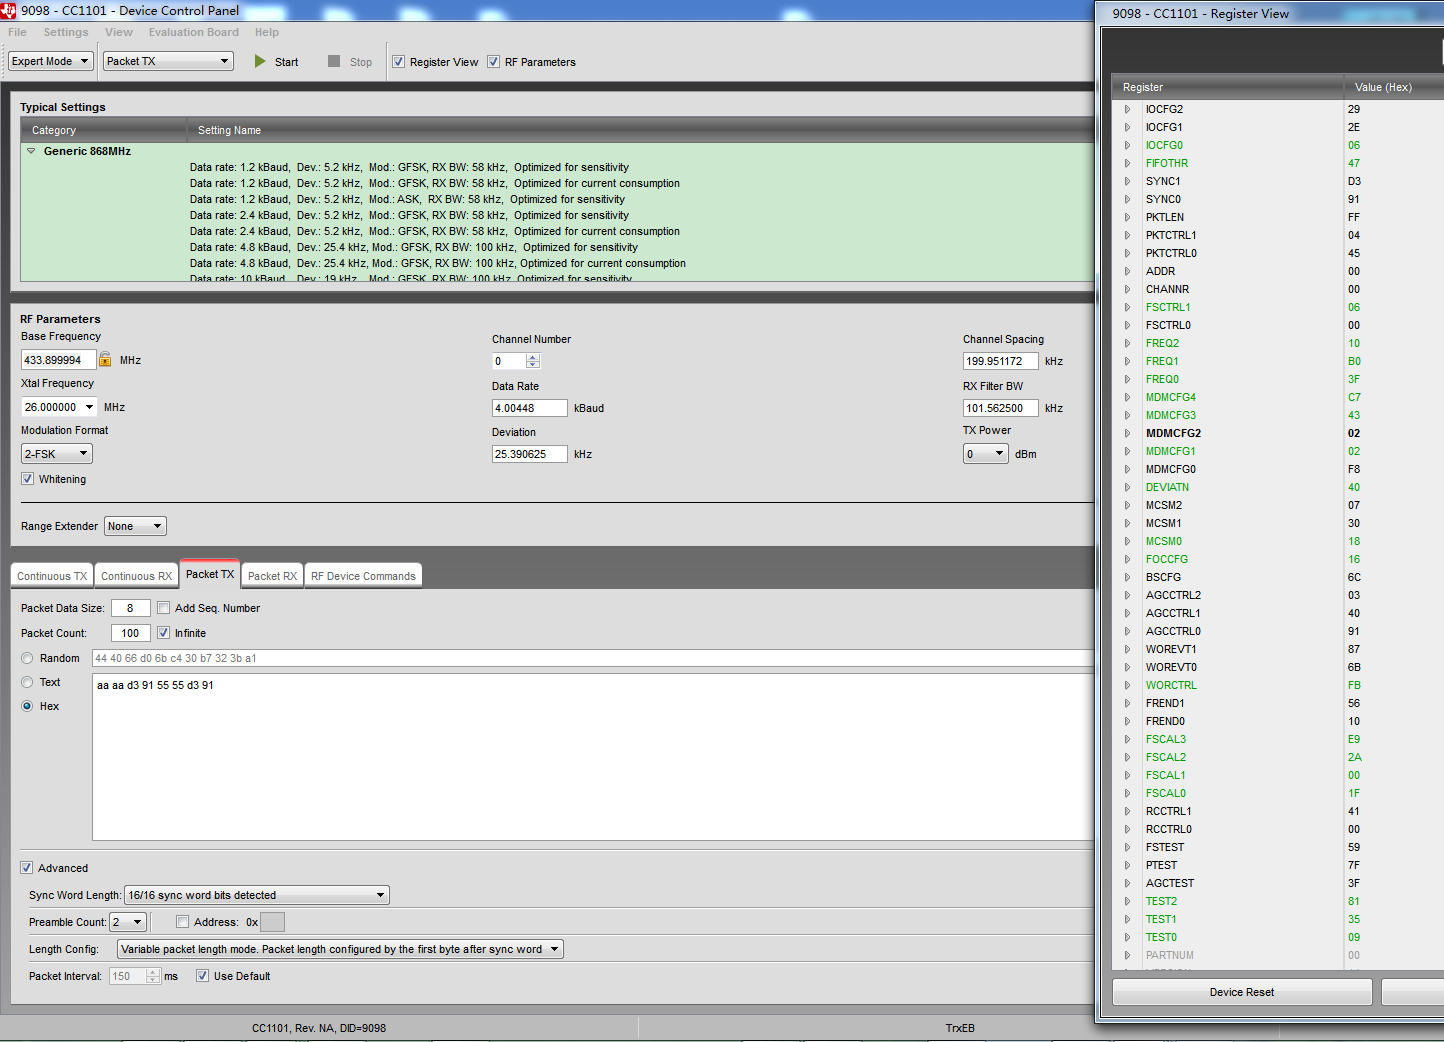
Task: Click the Setting Name column header
Action: [x=641, y=130]
